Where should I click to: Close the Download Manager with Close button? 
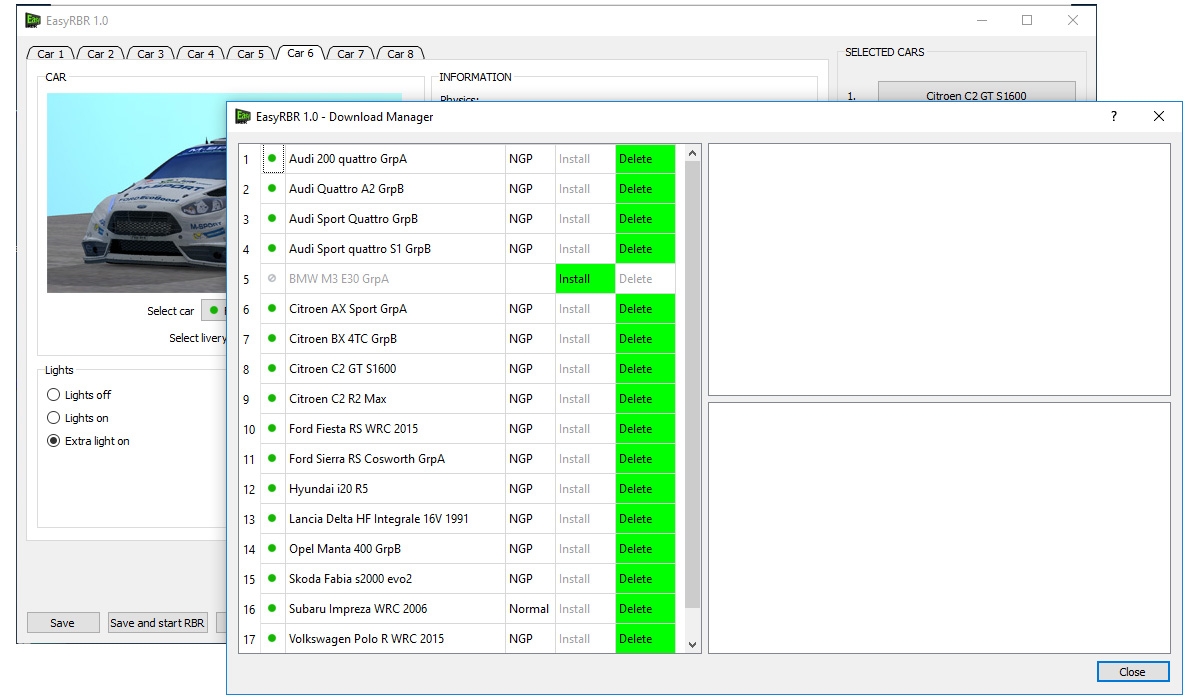(1133, 672)
